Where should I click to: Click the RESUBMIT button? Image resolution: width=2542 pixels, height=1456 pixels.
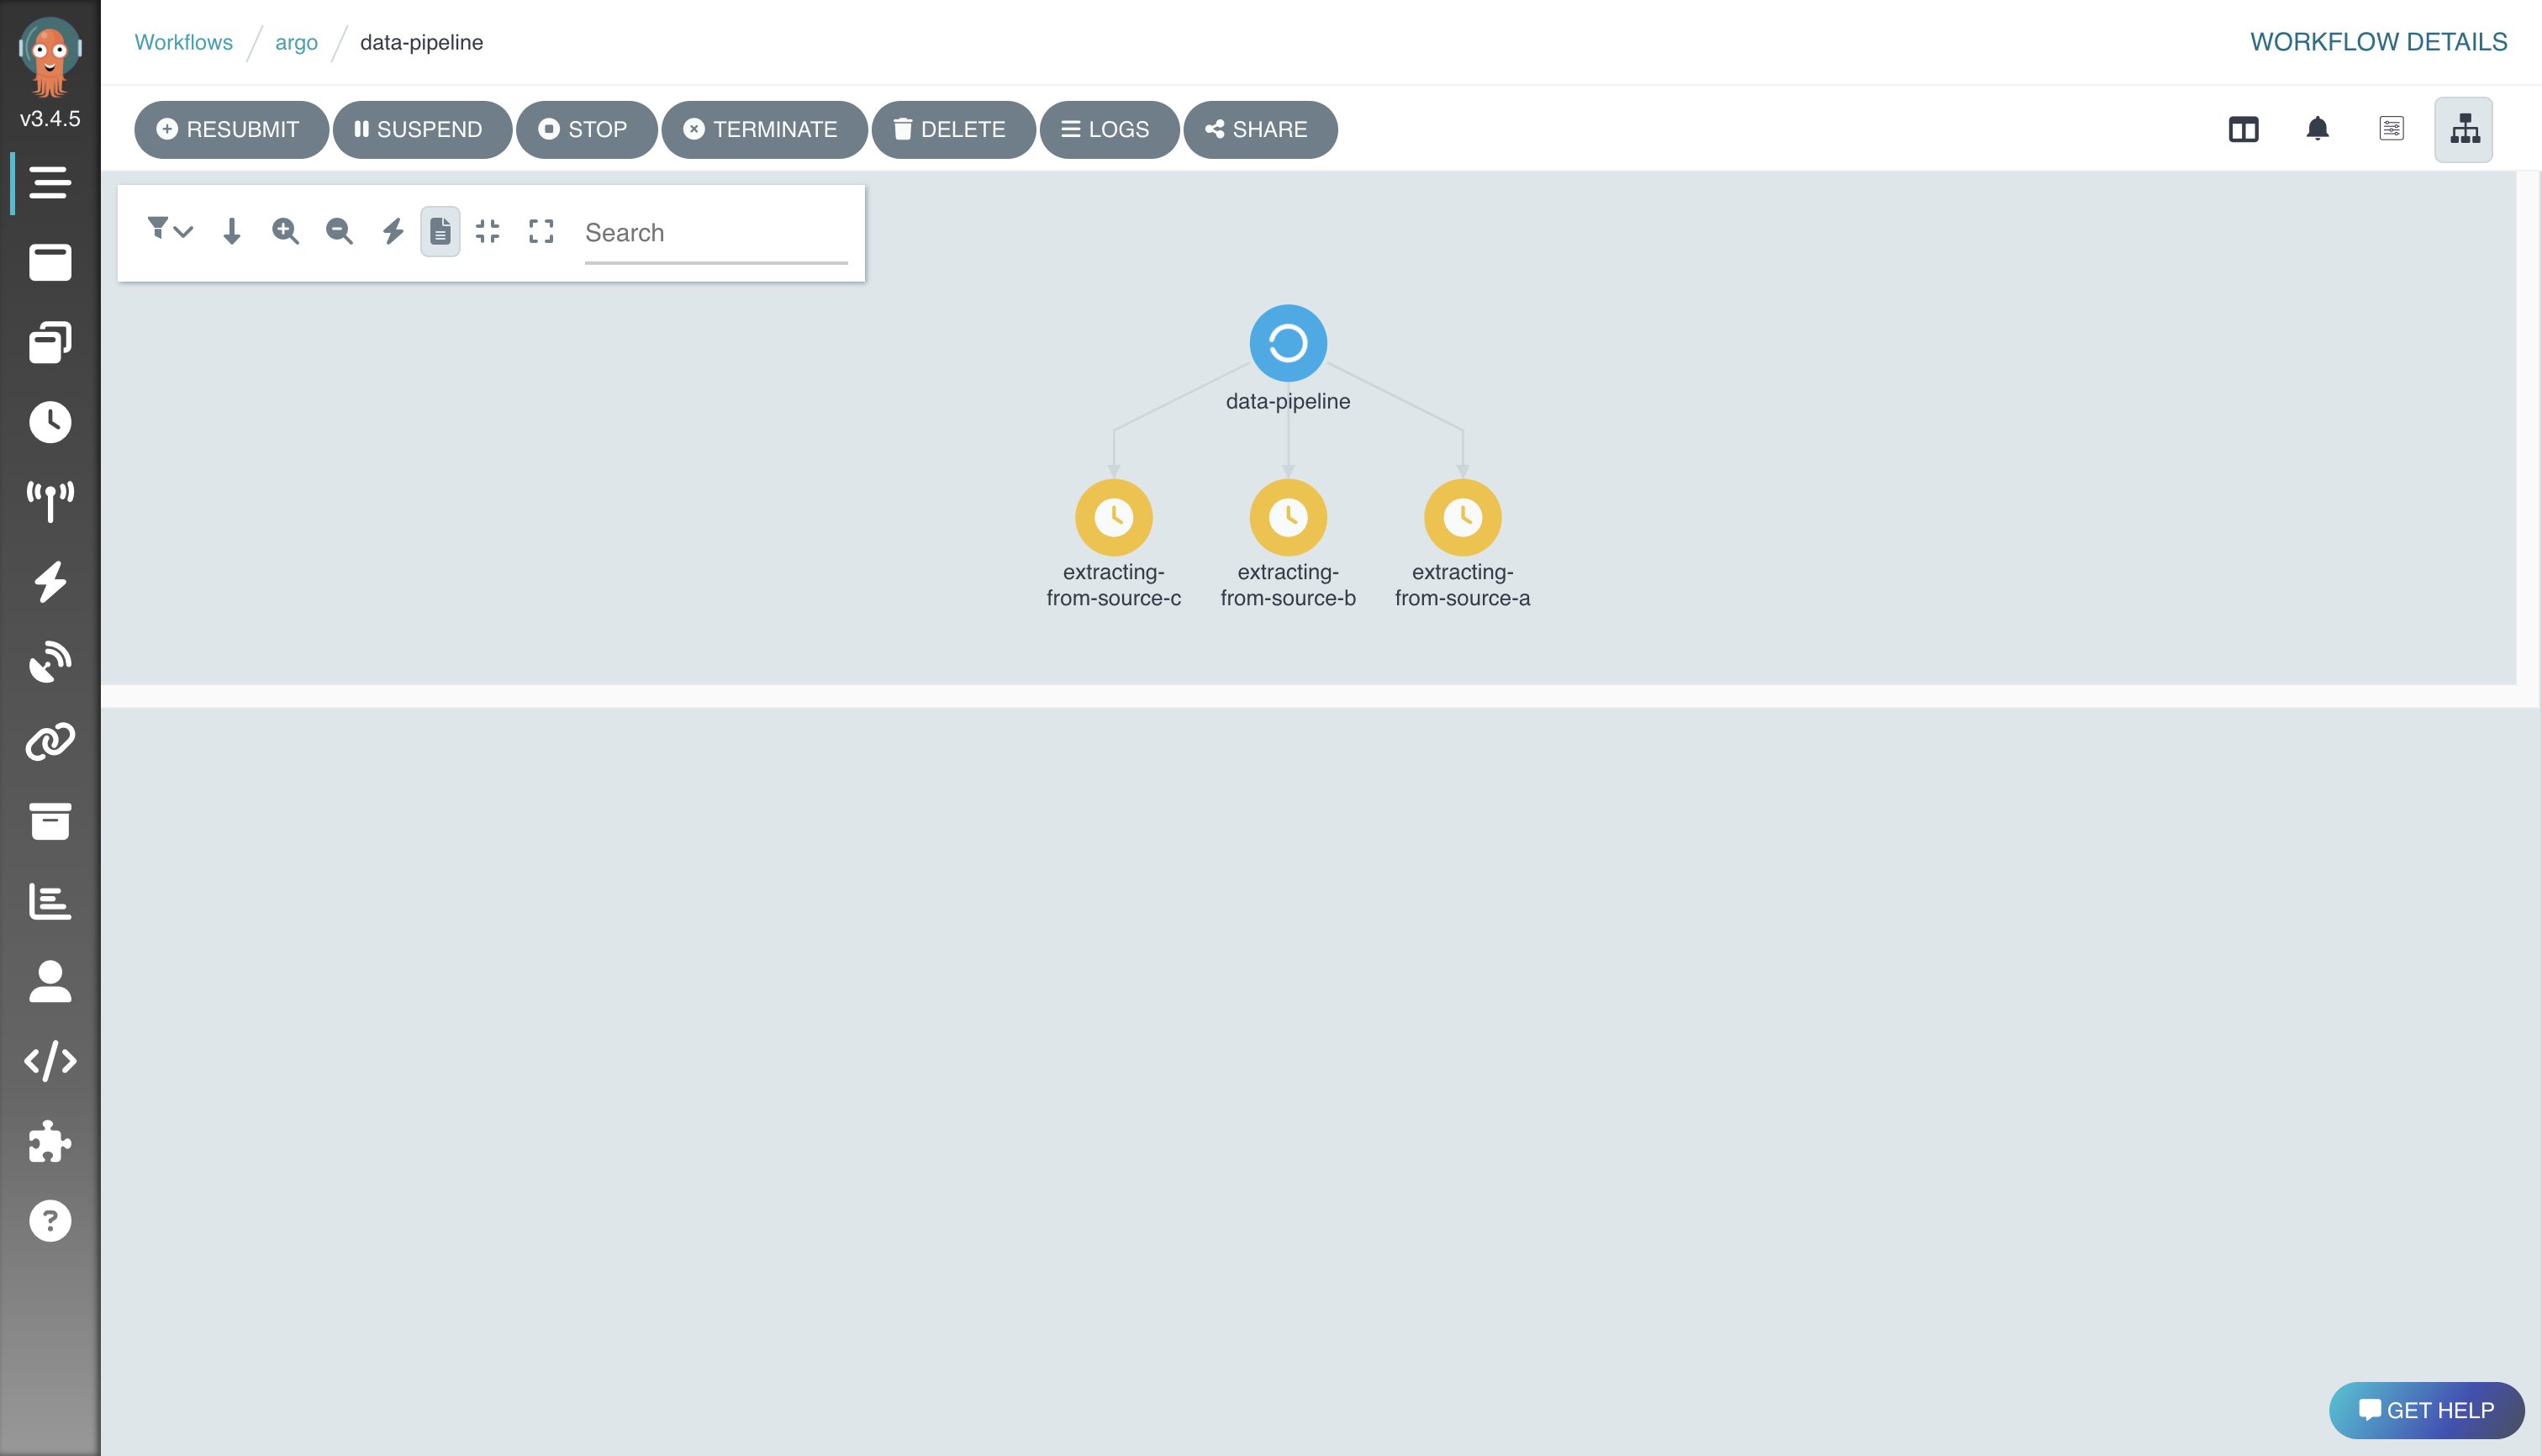click(230, 129)
